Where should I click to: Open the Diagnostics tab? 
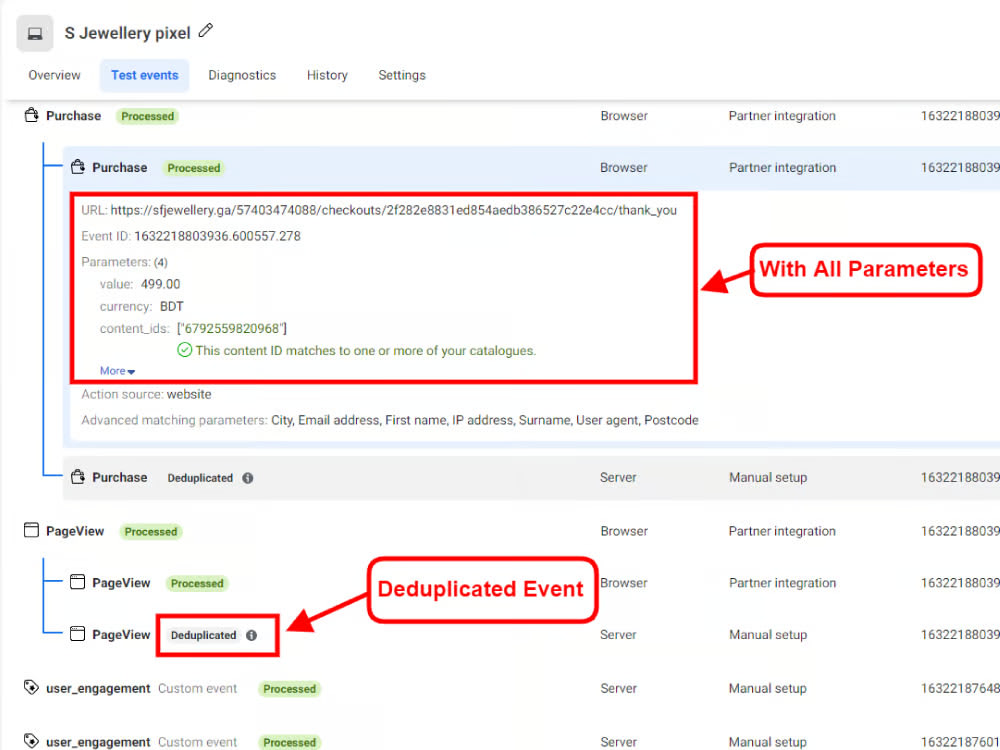point(242,75)
